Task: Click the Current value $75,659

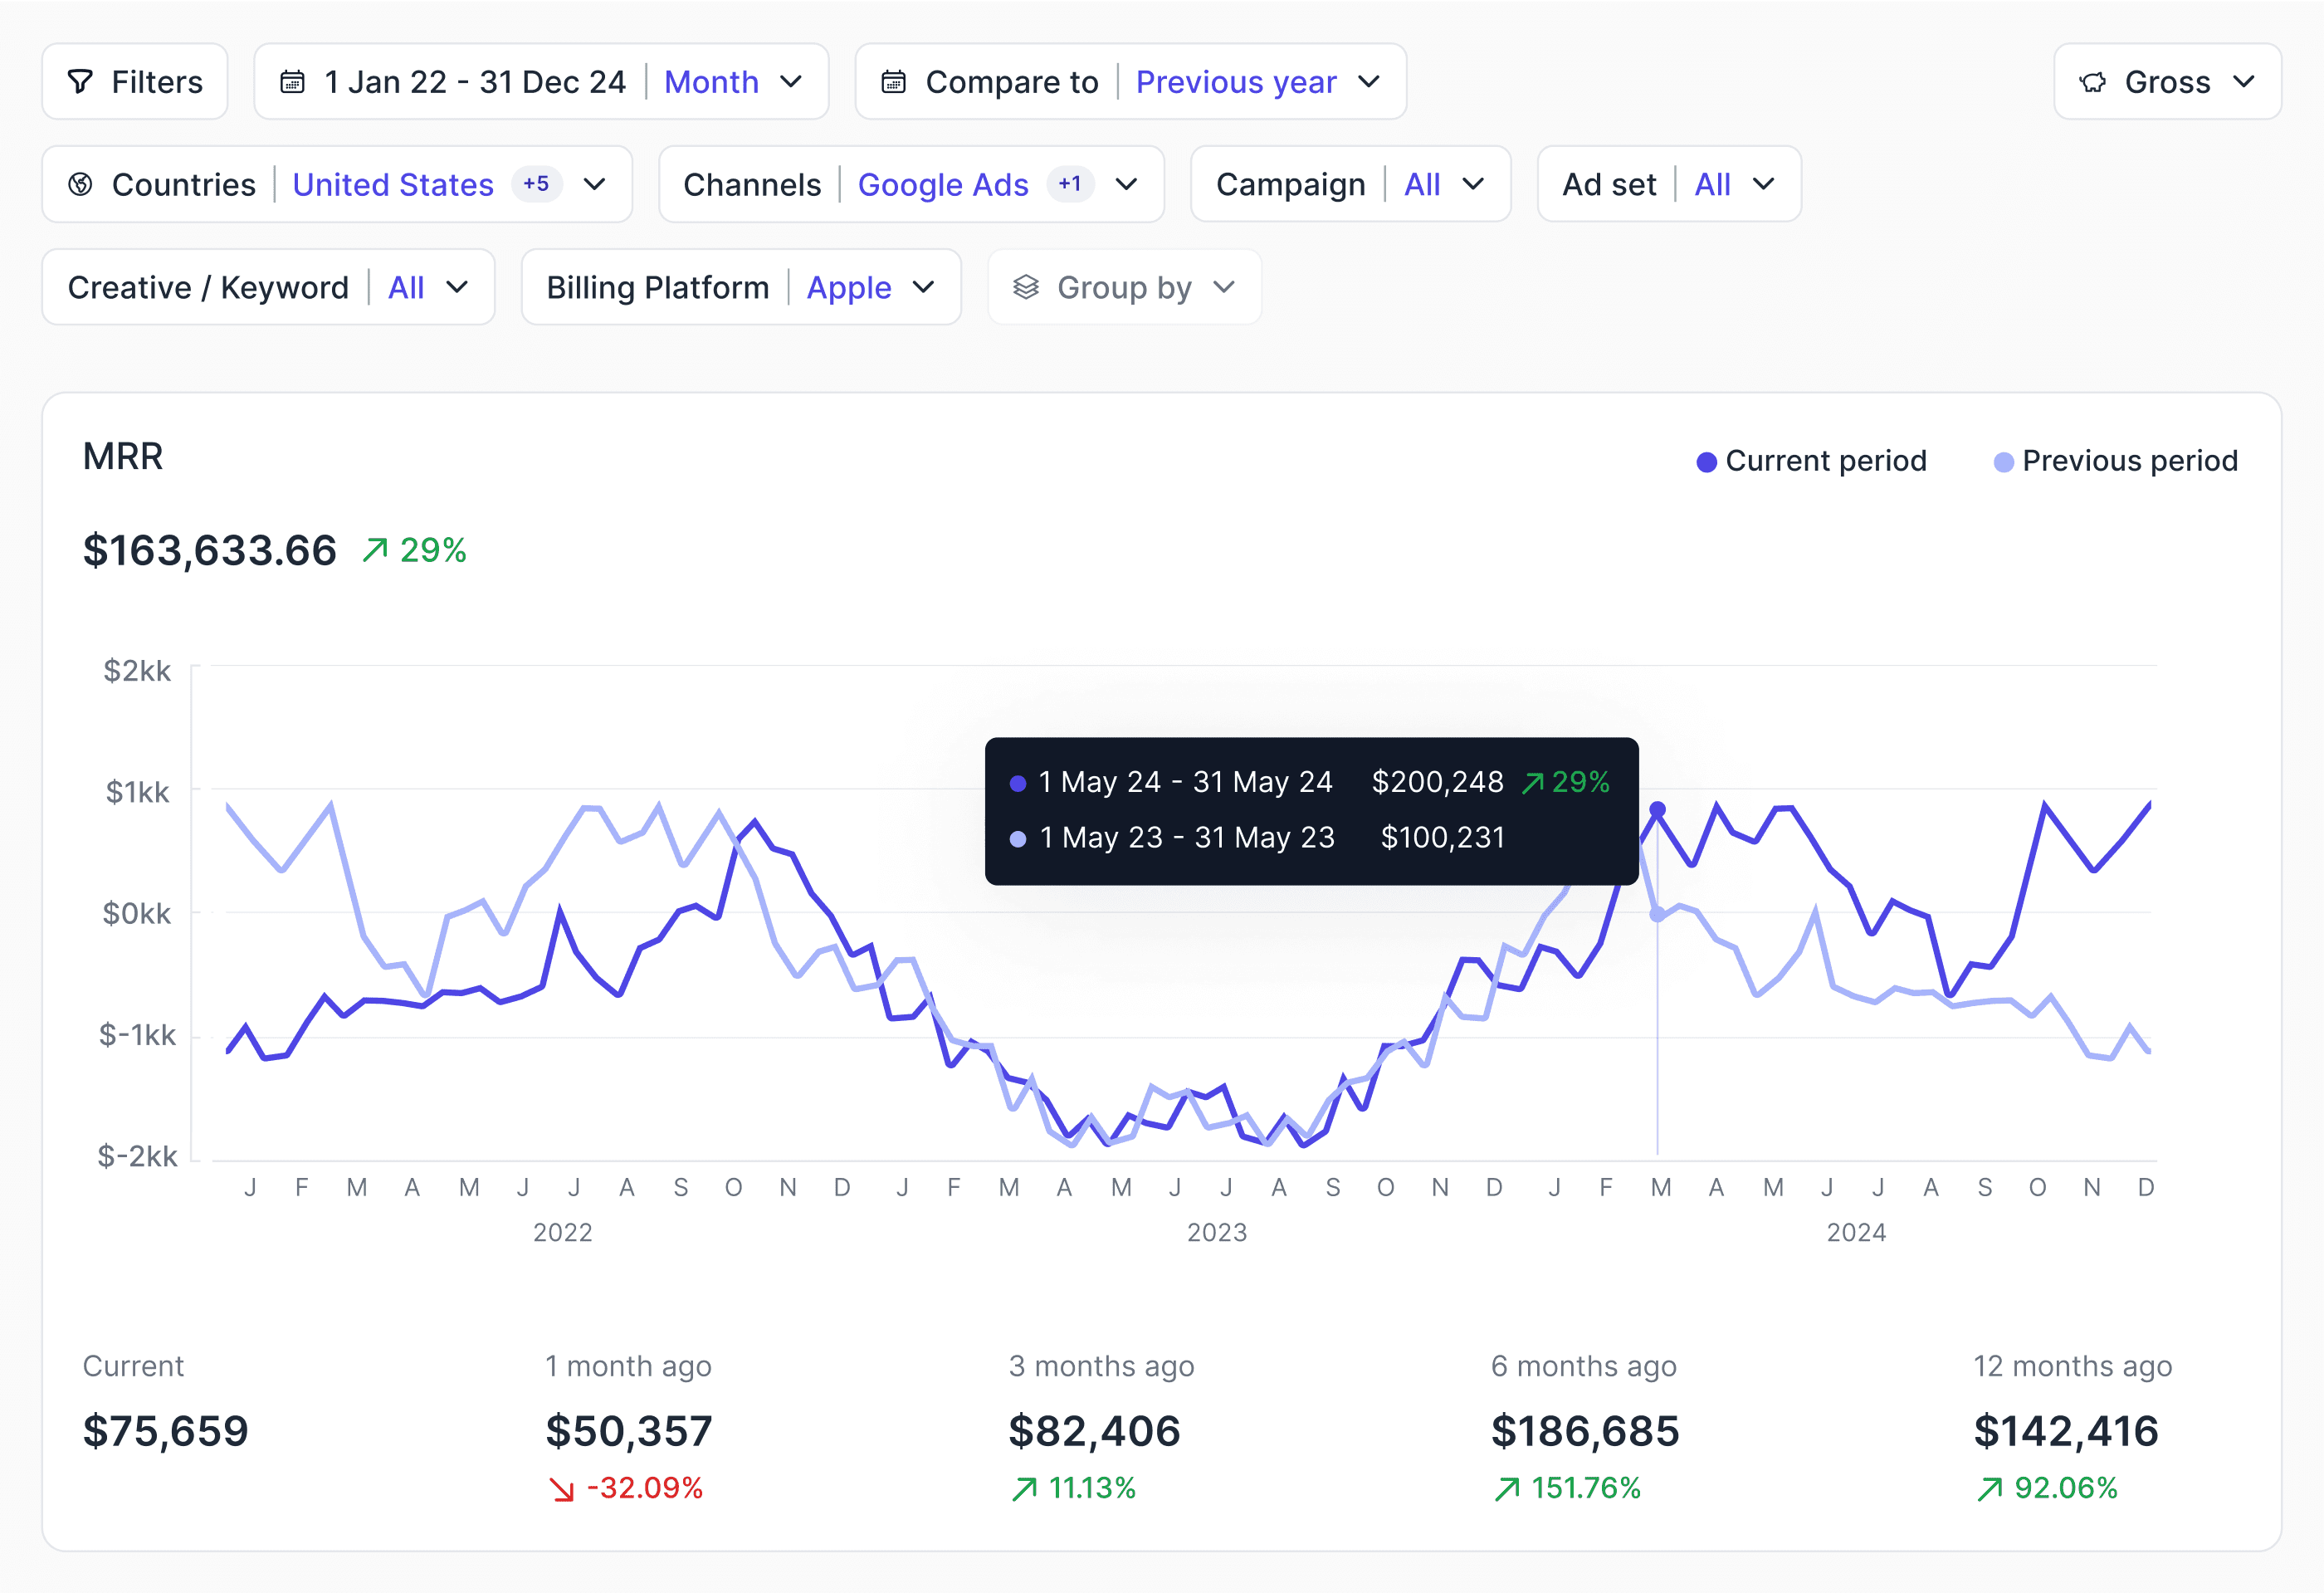Action: (166, 1431)
